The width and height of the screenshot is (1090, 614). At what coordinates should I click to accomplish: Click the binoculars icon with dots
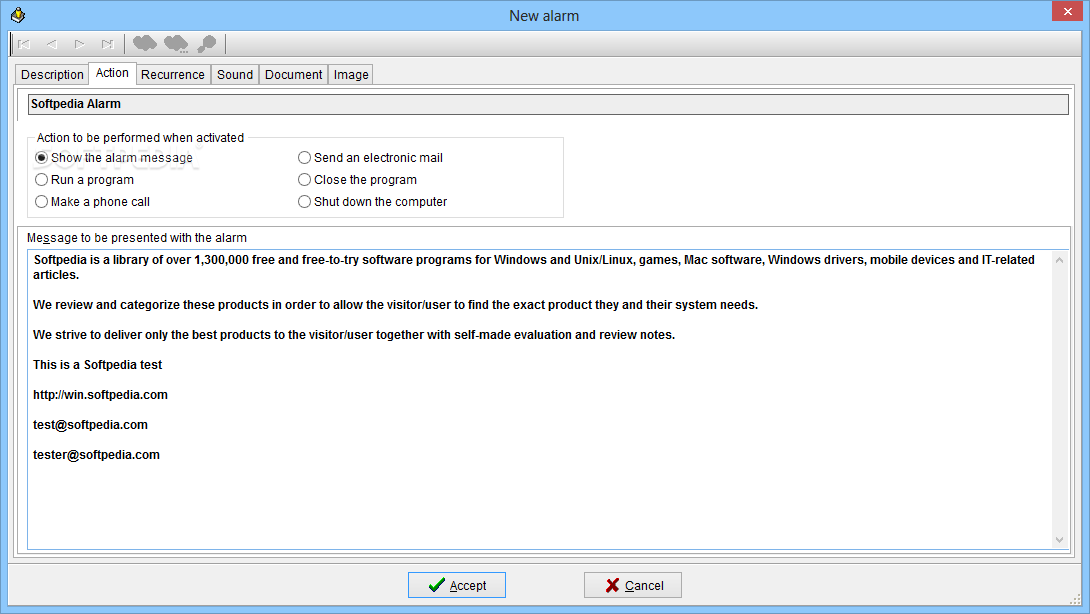(x=176, y=44)
